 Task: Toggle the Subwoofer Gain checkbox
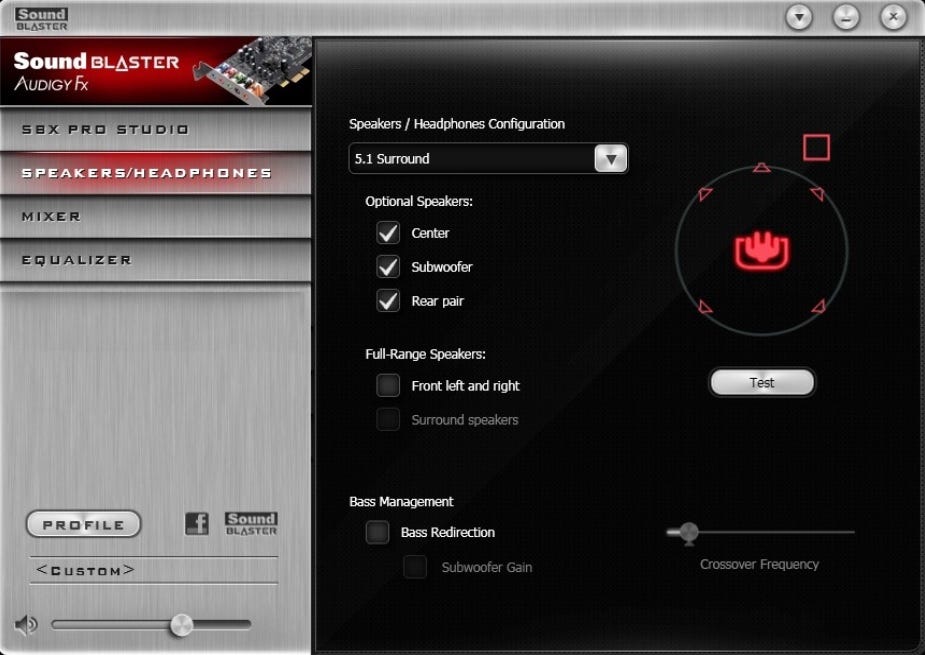[x=415, y=566]
